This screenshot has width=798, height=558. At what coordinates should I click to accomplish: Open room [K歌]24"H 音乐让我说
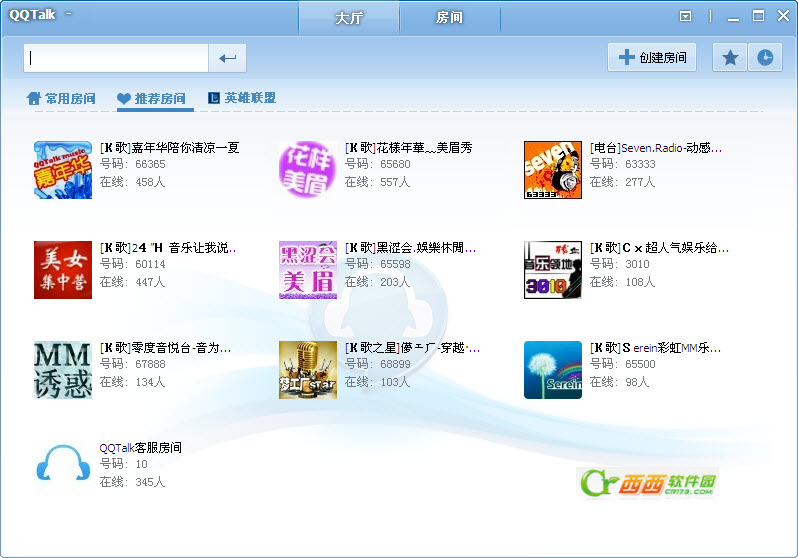168,247
